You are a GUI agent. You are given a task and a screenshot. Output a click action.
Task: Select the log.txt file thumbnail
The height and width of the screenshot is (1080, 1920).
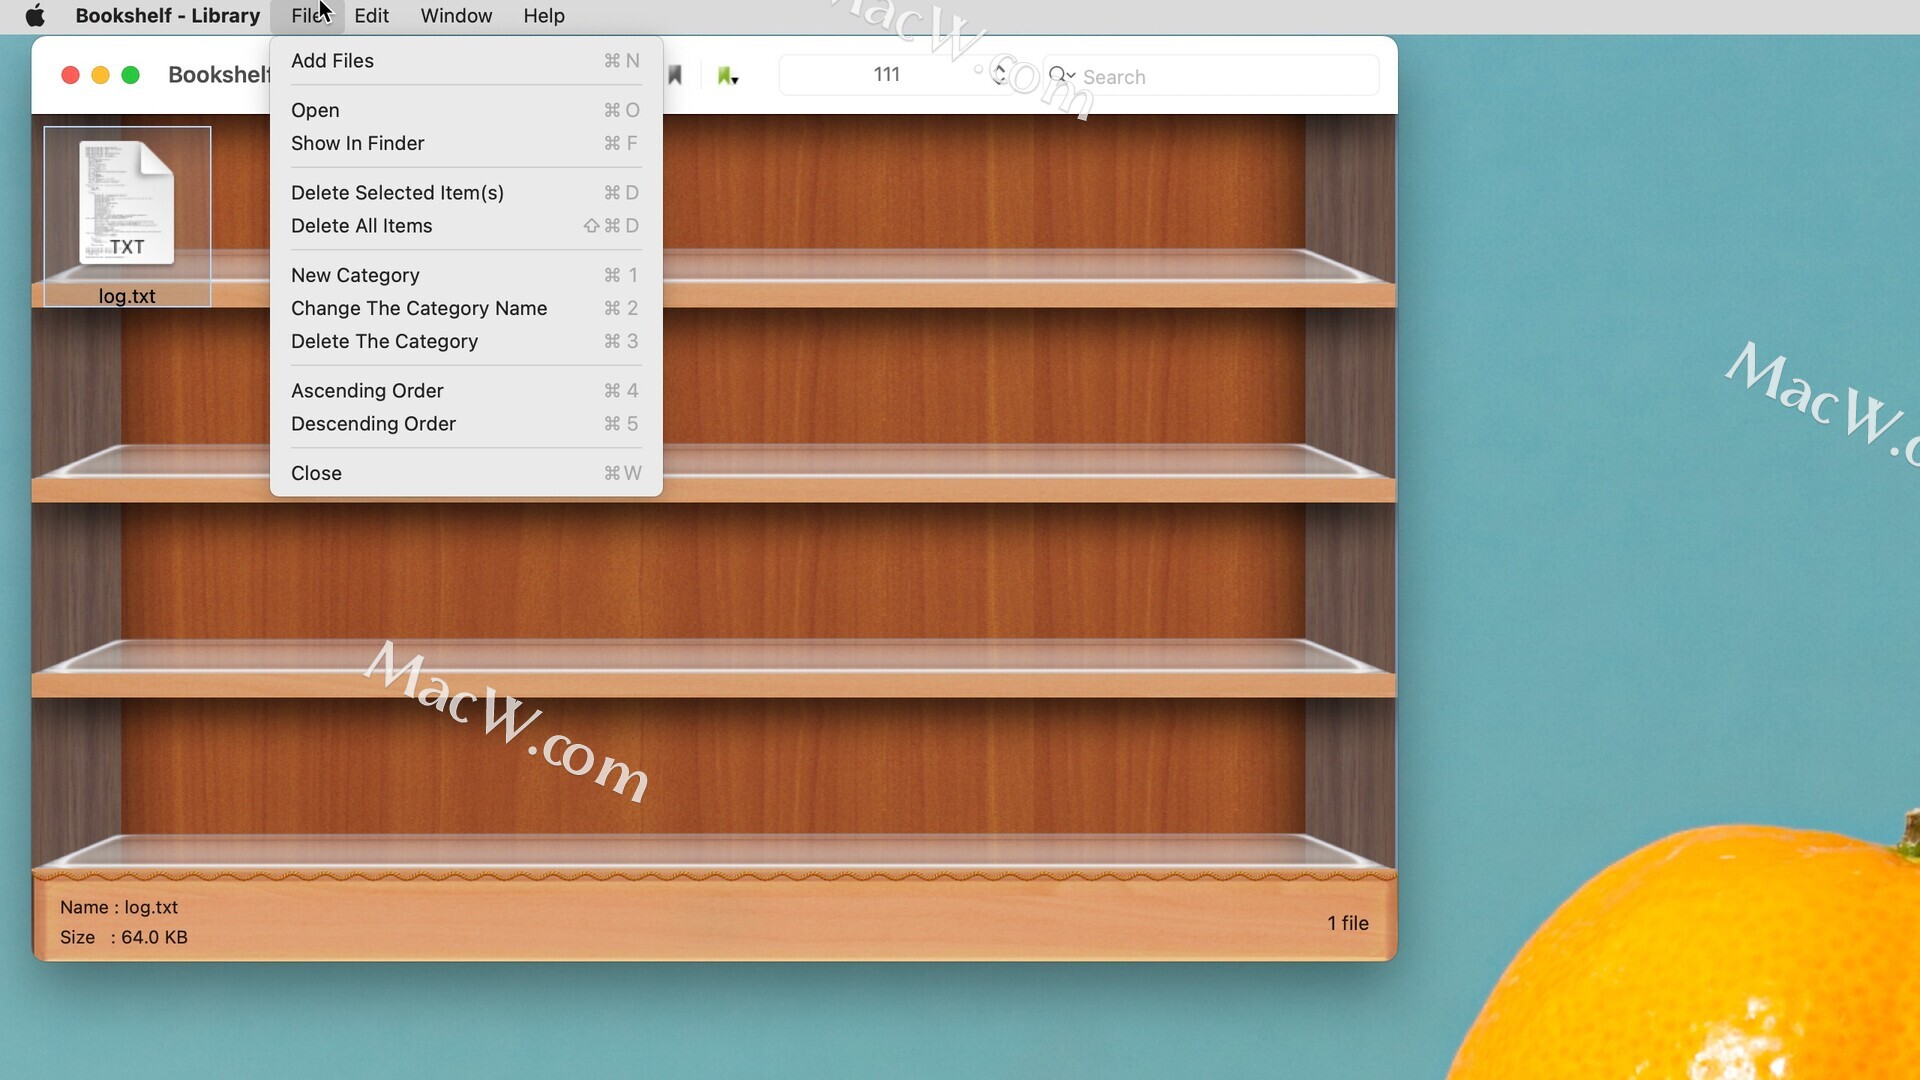tap(127, 204)
